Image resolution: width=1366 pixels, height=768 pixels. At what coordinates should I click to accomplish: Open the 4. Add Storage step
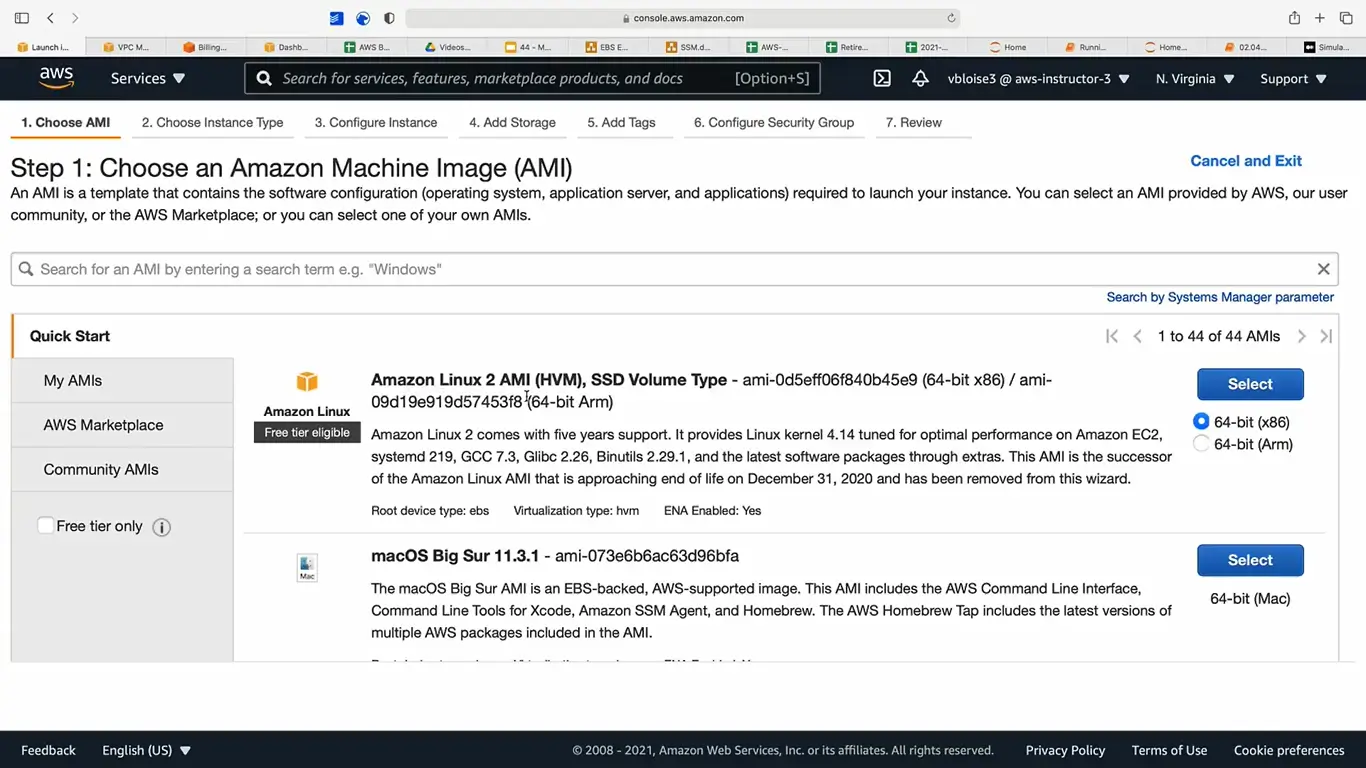(512, 122)
